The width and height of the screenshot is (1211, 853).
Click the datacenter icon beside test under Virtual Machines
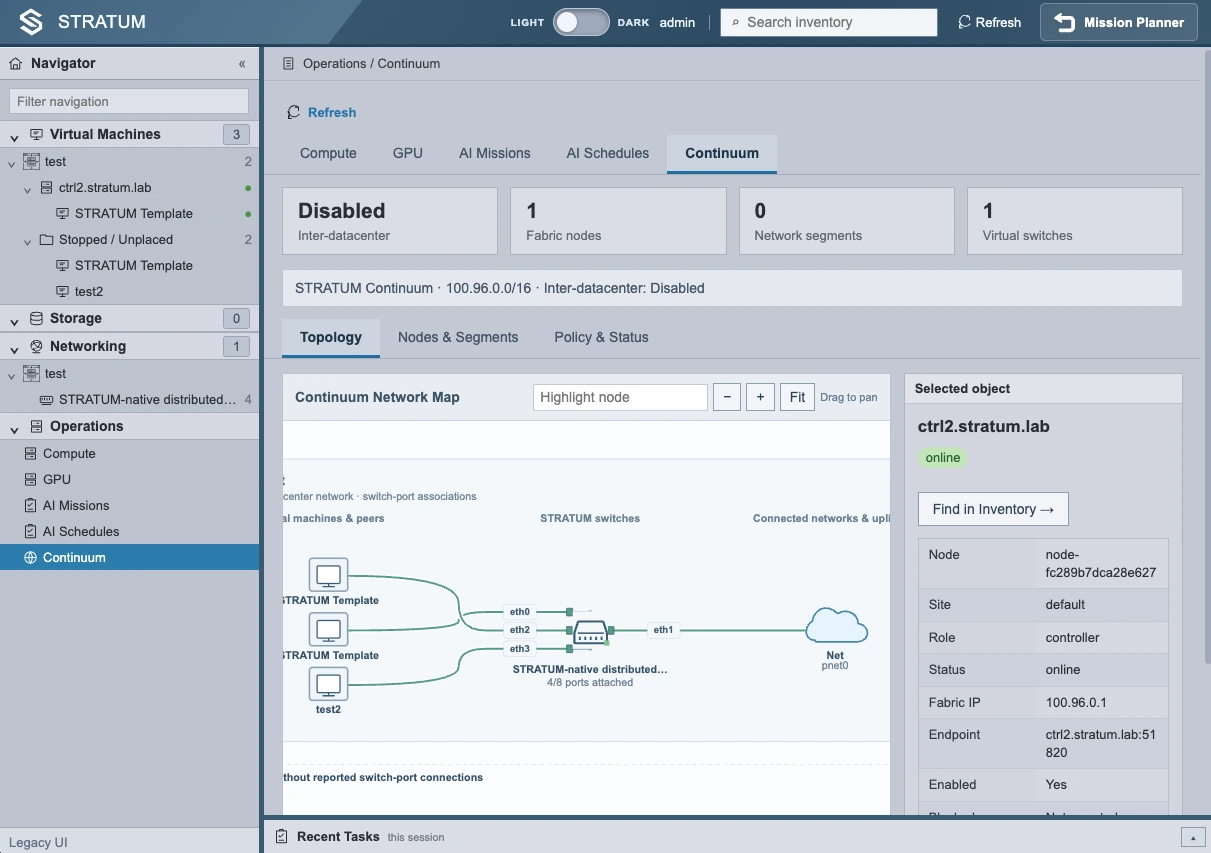(x=31, y=161)
